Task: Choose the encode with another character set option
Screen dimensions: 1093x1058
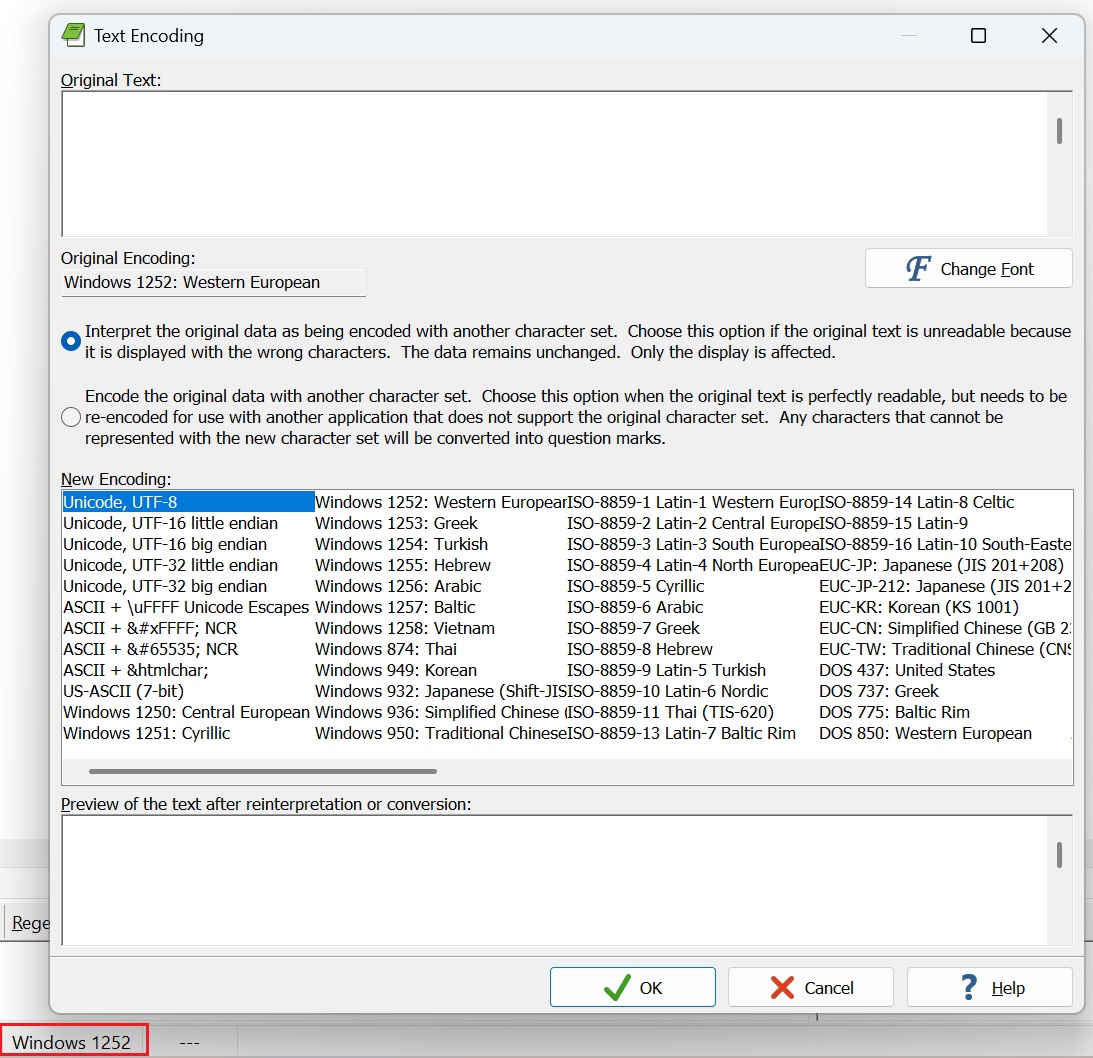Action: pos(70,417)
